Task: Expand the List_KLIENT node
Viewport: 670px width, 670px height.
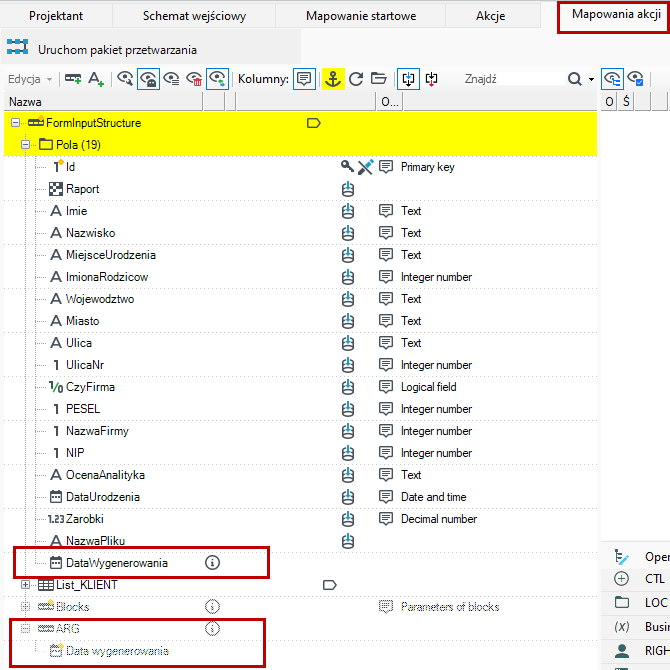Action: (x=26, y=585)
